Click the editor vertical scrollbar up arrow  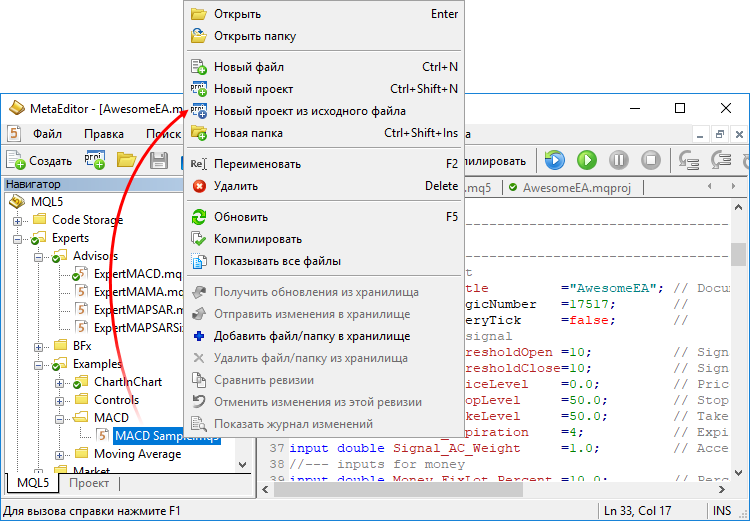point(739,207)
